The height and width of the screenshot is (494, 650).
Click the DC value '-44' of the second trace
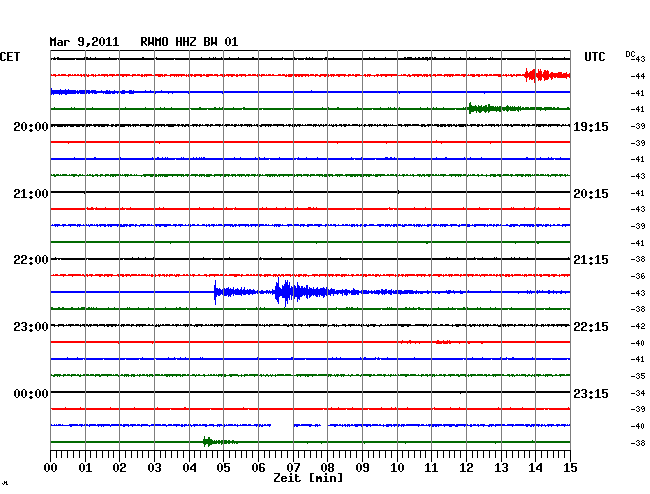[x=638, y=76]
